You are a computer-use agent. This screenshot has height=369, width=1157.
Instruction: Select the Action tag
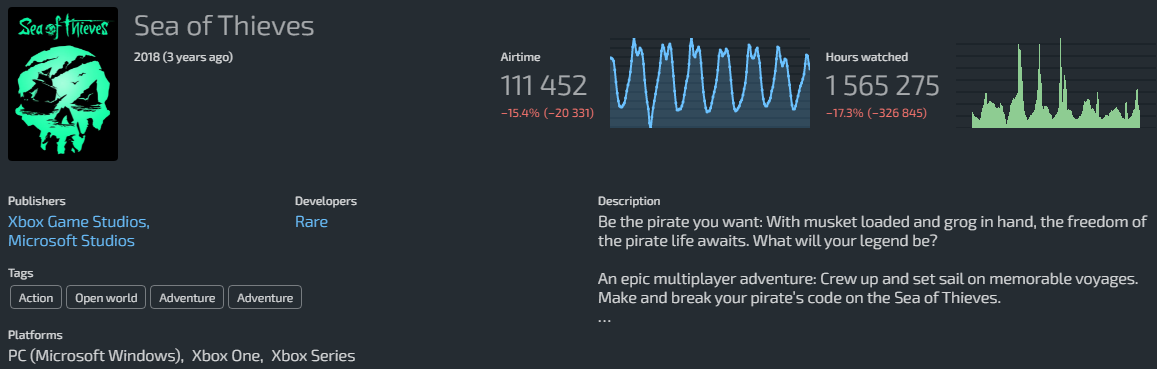pos(36,298)
